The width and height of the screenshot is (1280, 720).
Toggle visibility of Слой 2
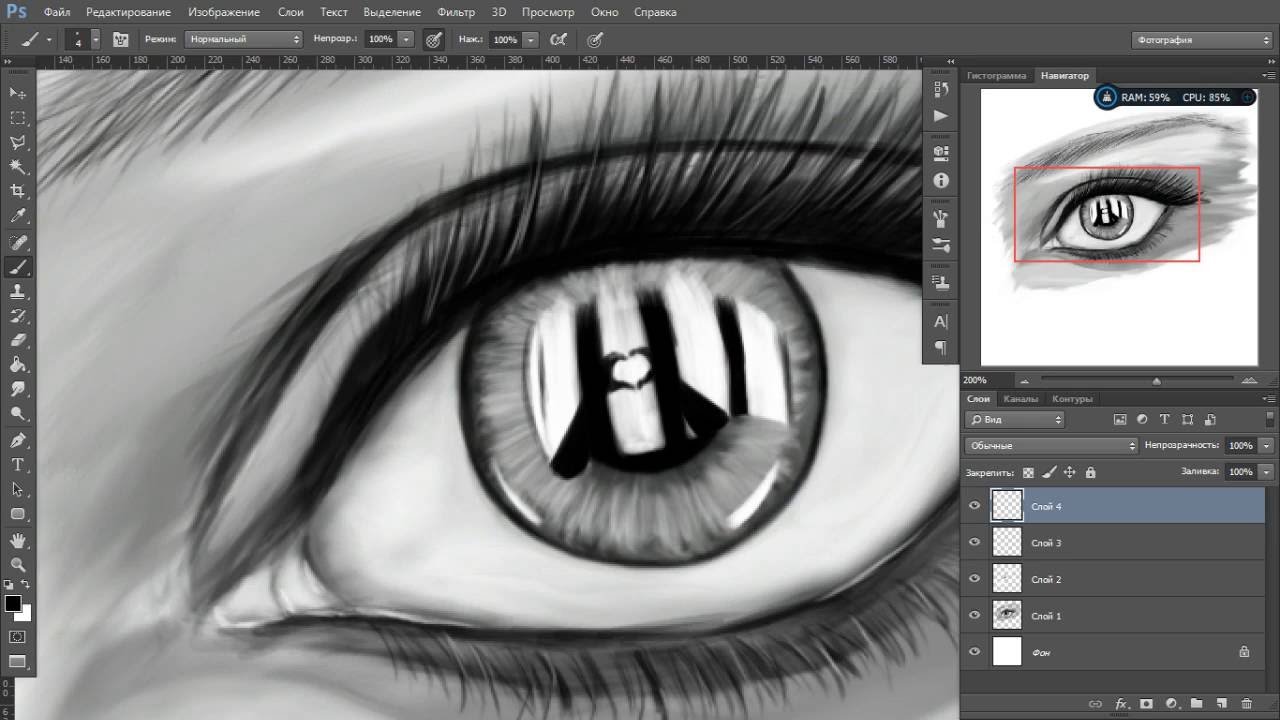[975, 579]
